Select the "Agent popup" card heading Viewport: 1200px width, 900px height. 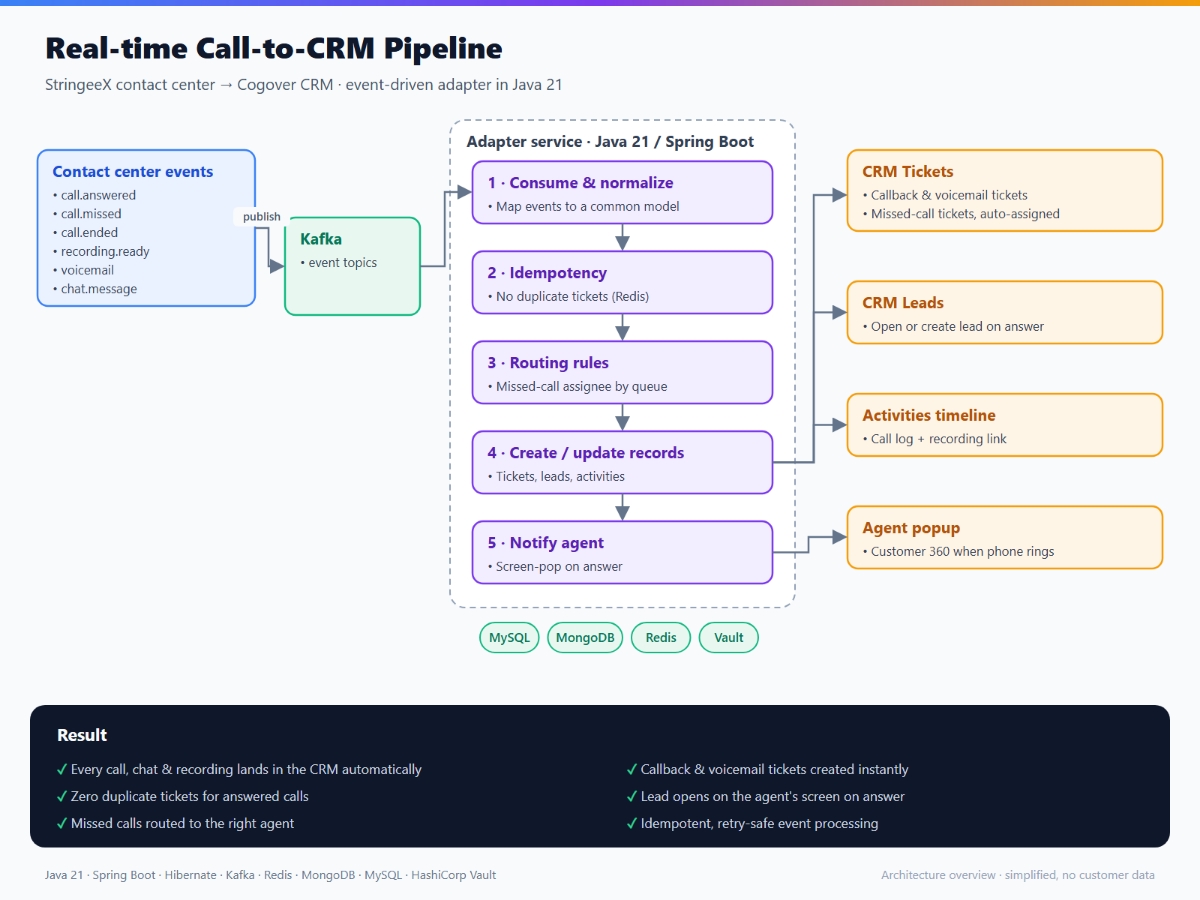point(913,528)
